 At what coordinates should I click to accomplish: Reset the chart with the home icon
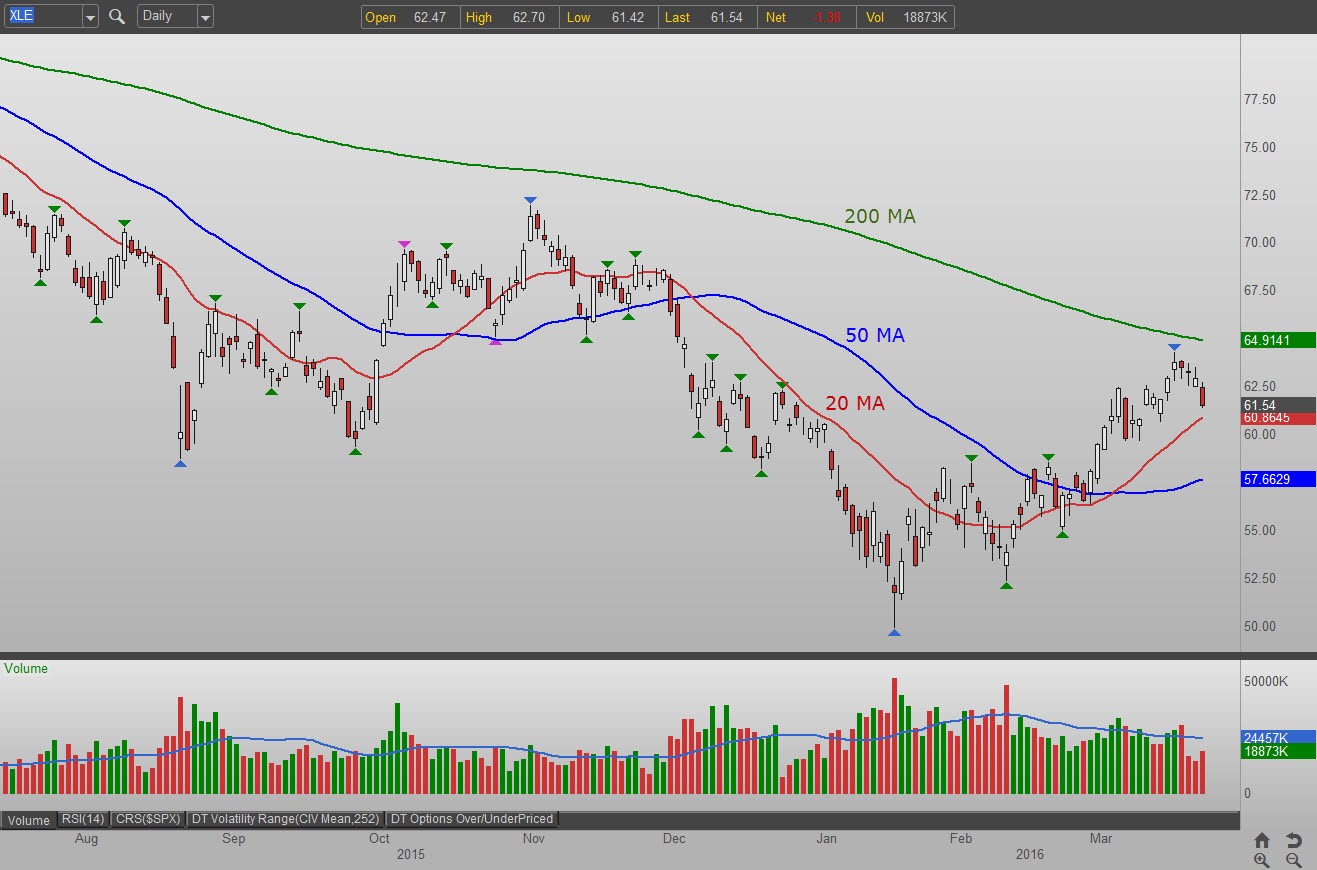click(x=1262, y=840)
